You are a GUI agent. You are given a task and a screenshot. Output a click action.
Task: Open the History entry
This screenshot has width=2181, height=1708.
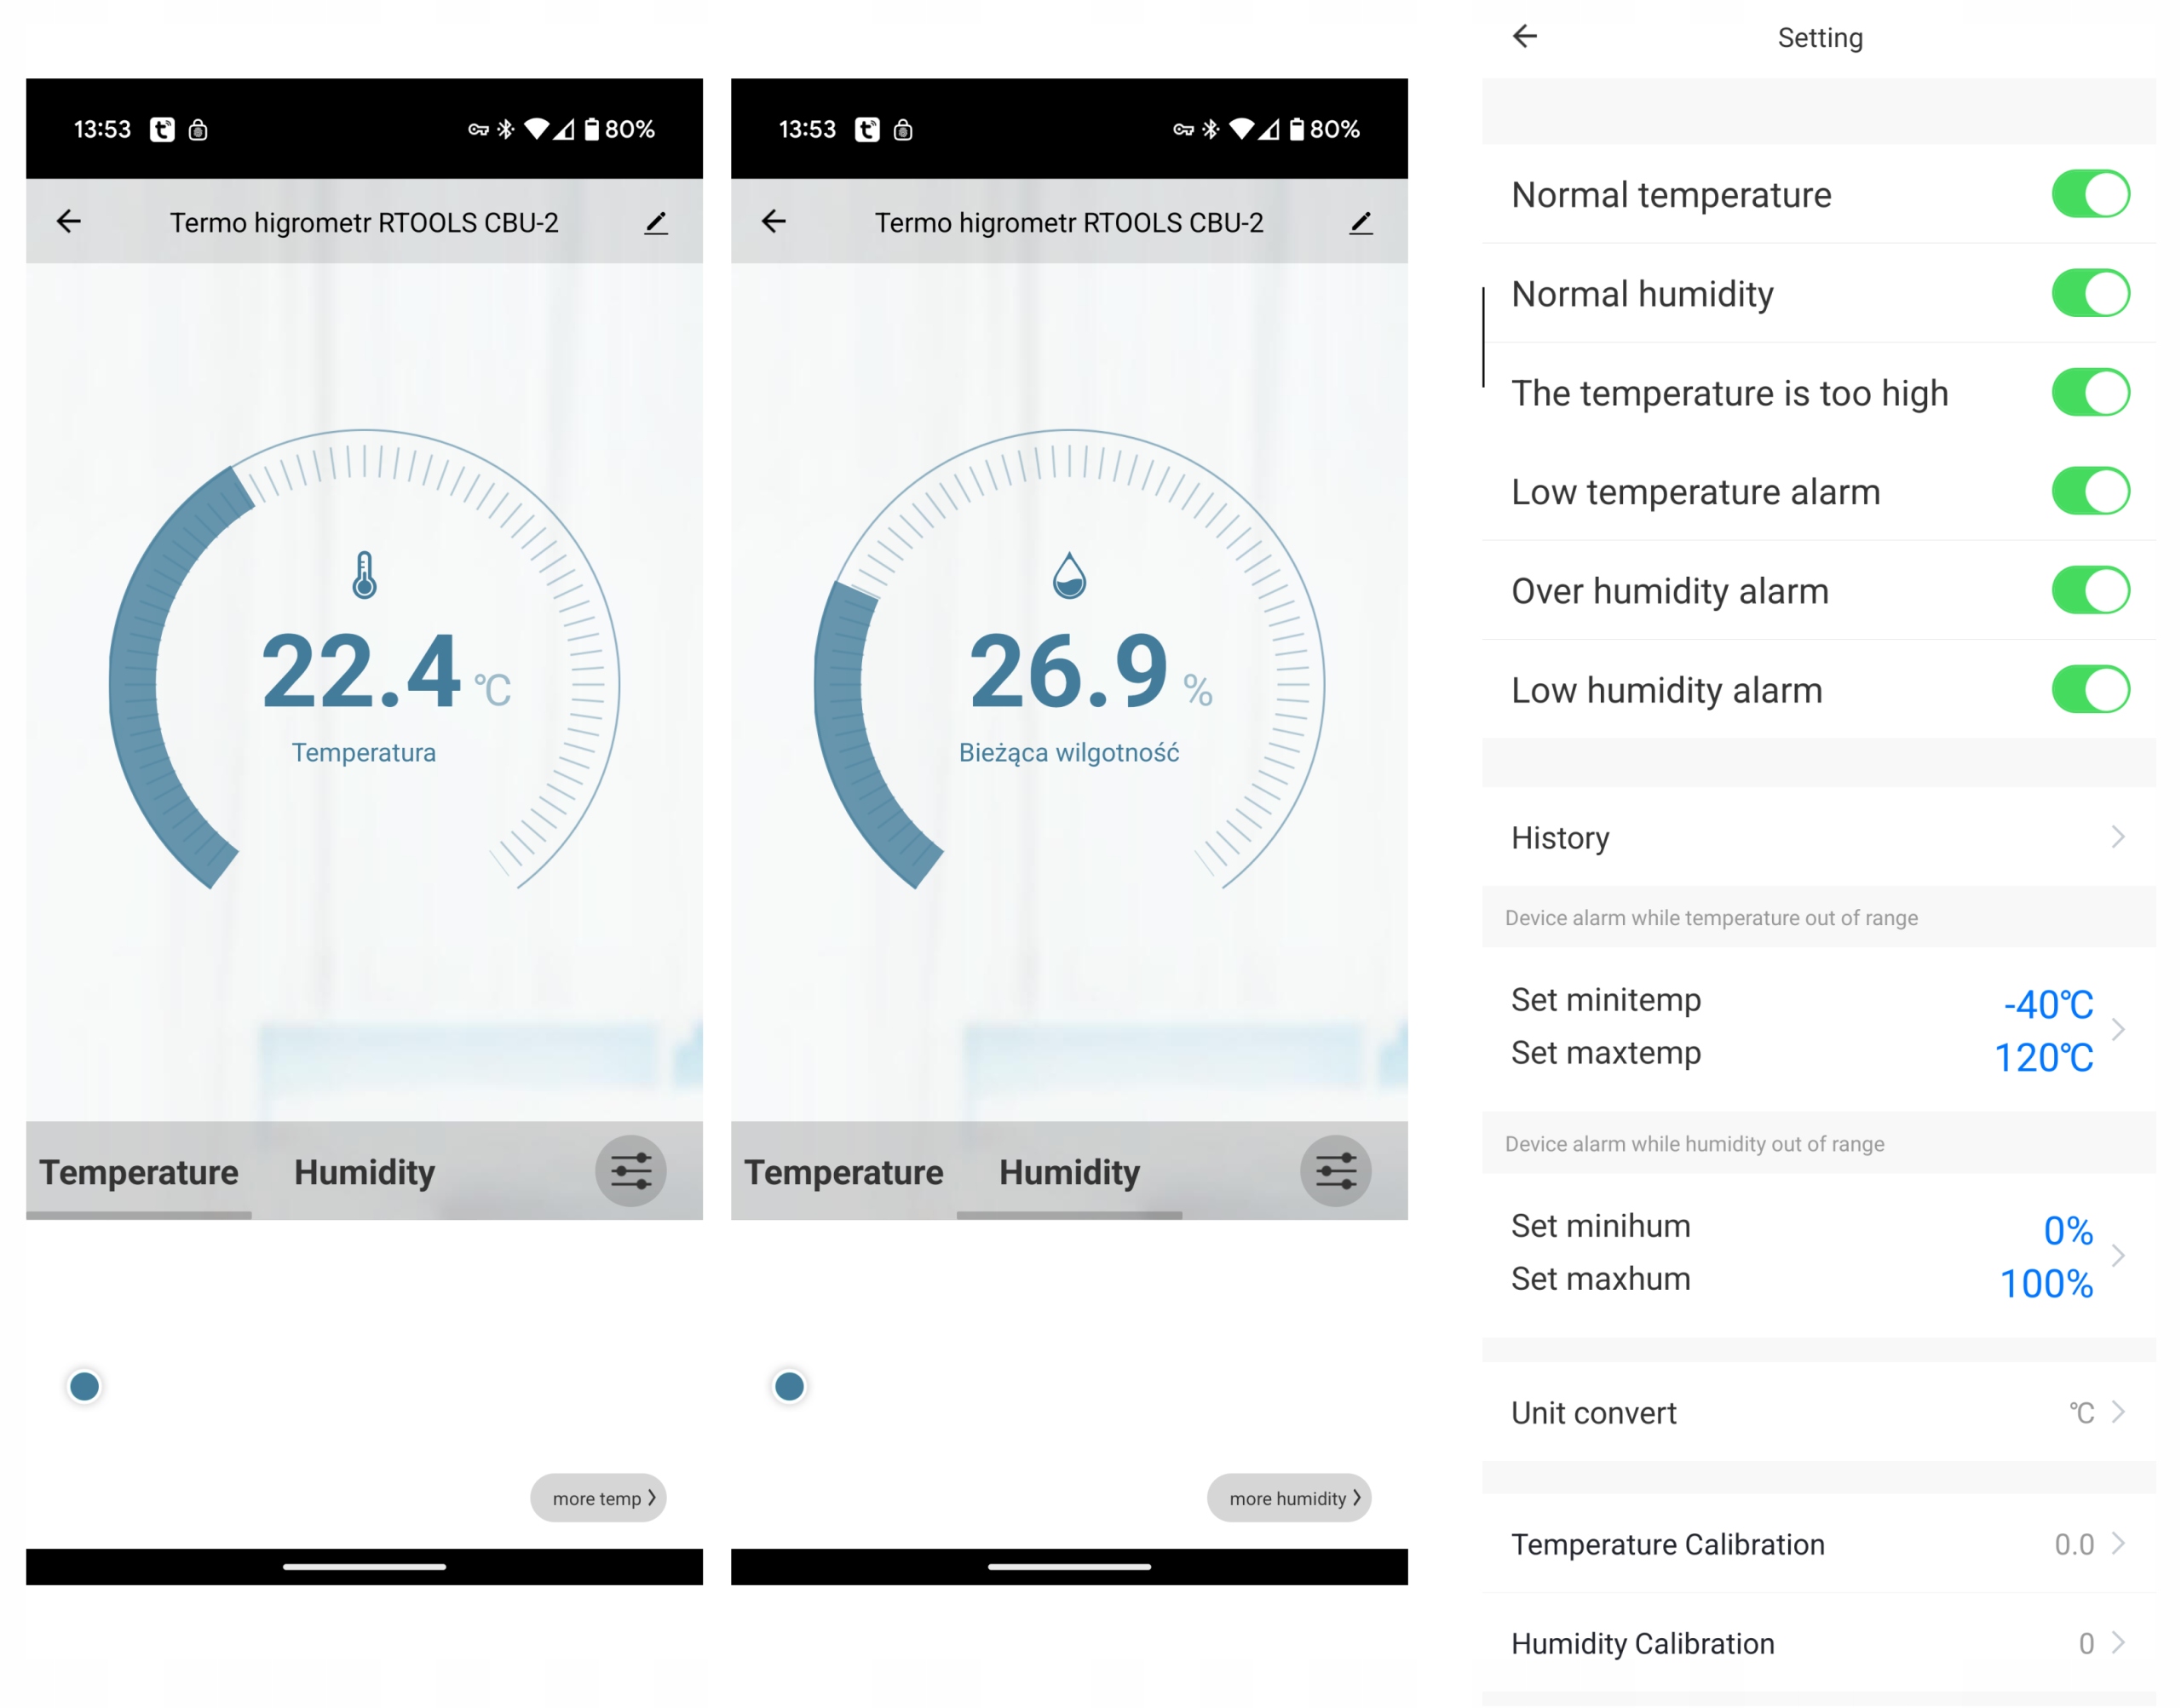pyautogui.click(x=1817, y=837)
